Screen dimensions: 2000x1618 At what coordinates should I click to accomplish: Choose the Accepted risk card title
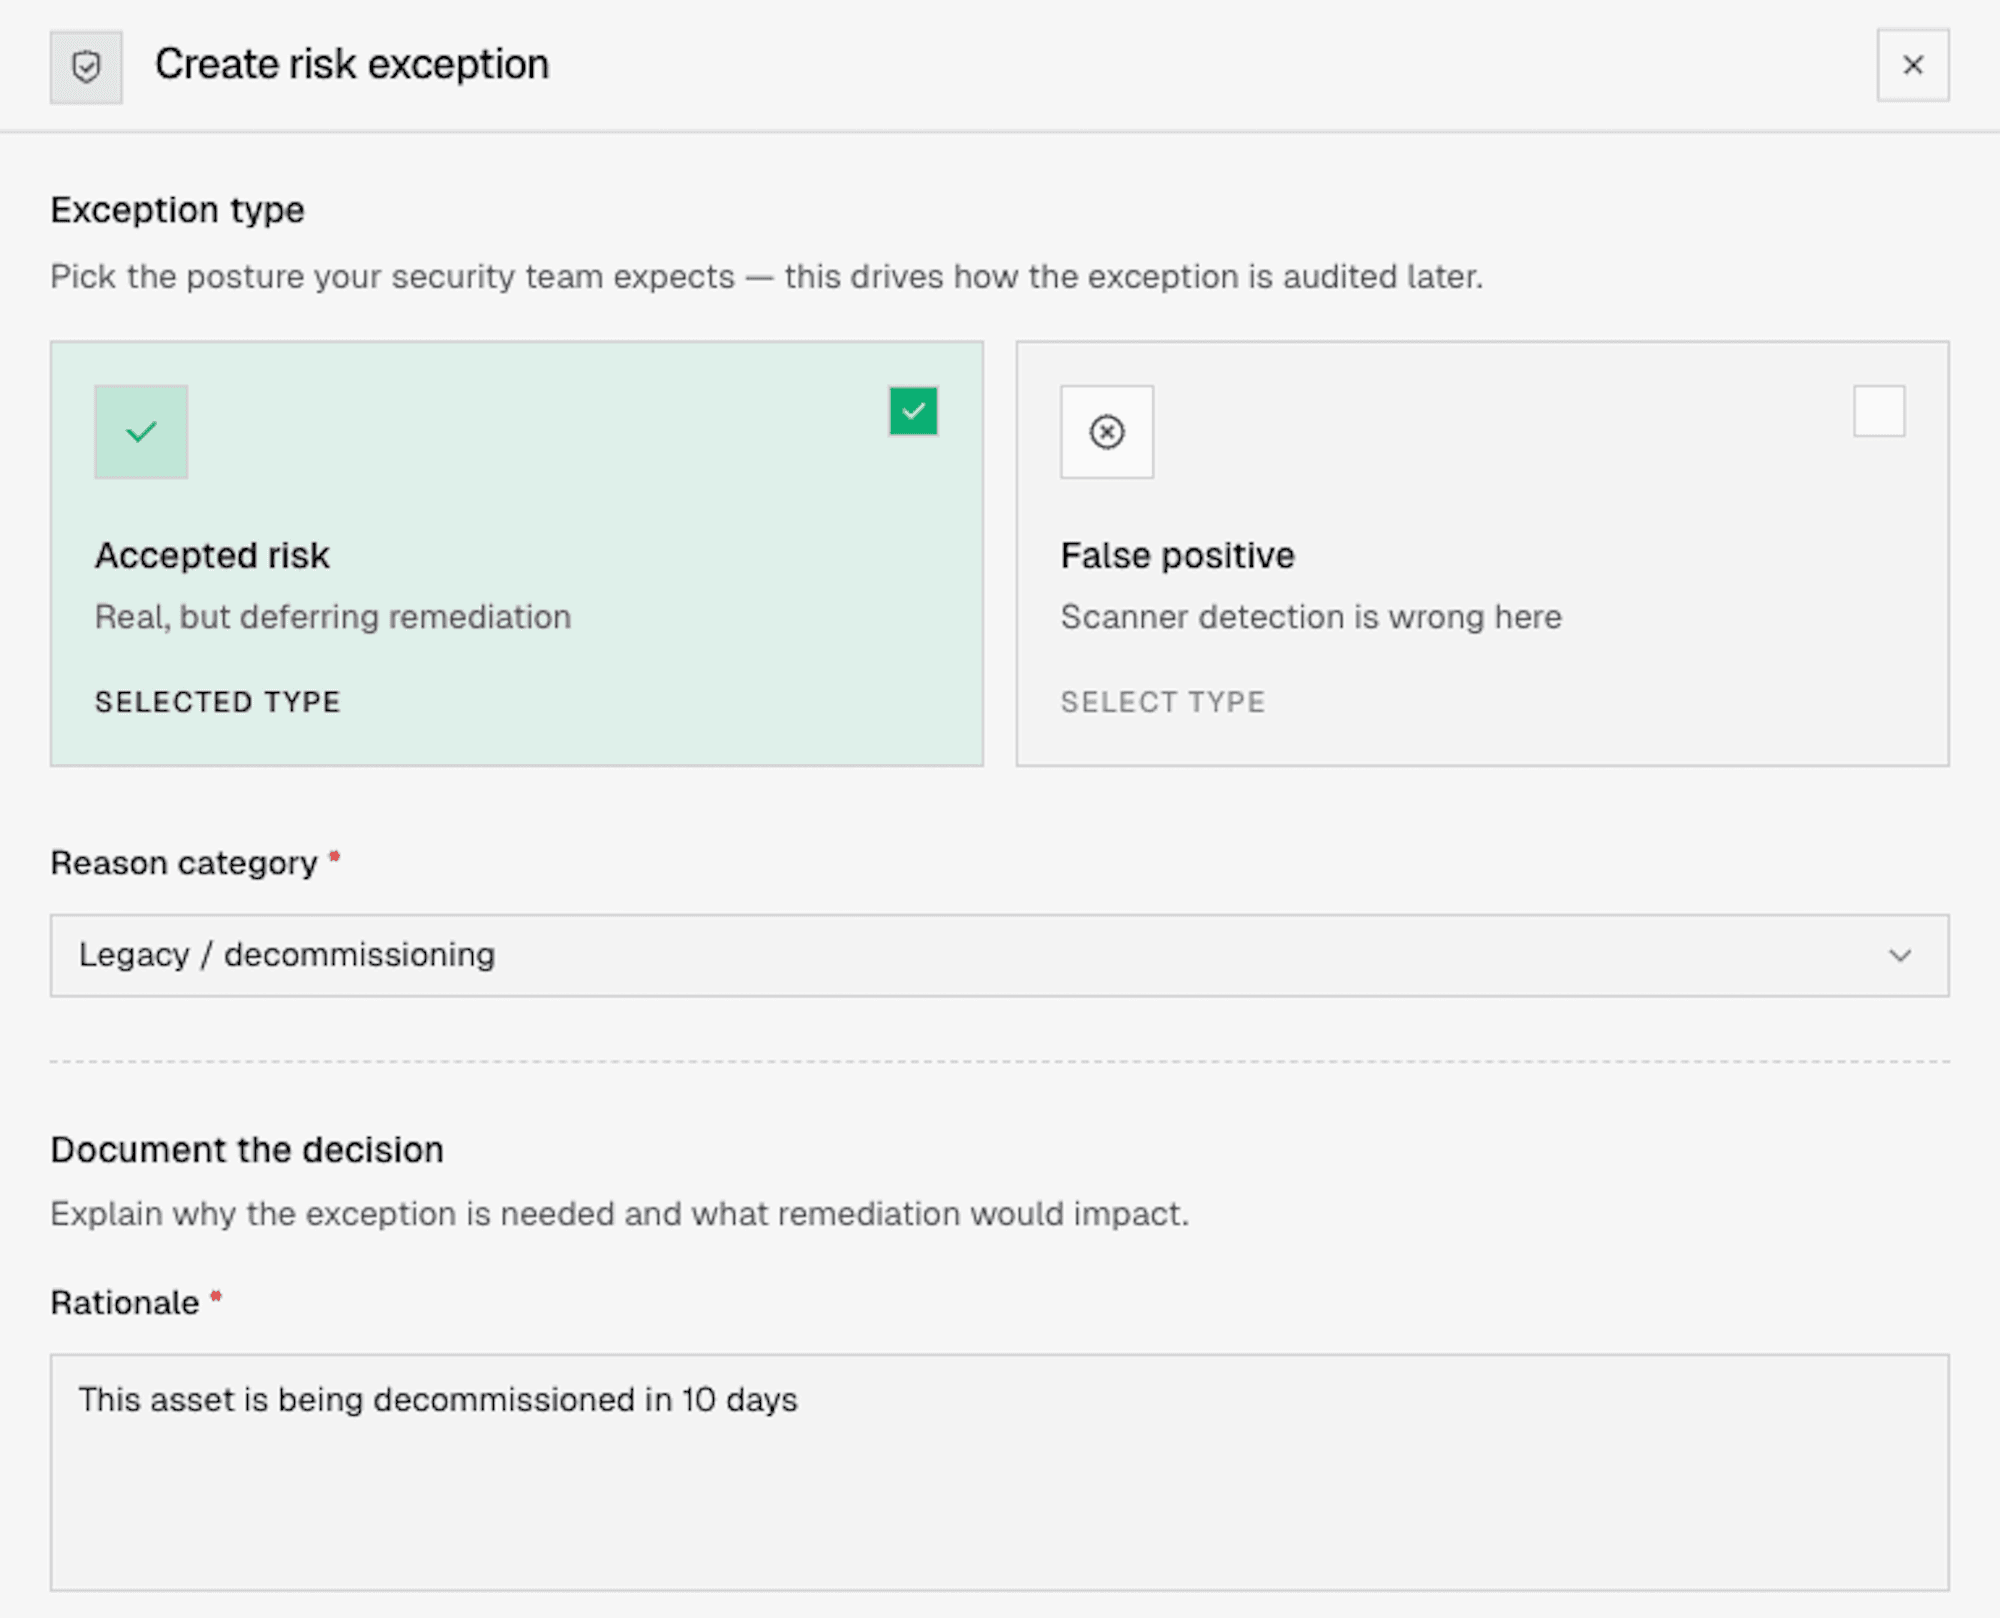pyautogui.click(x=212, y=556)
